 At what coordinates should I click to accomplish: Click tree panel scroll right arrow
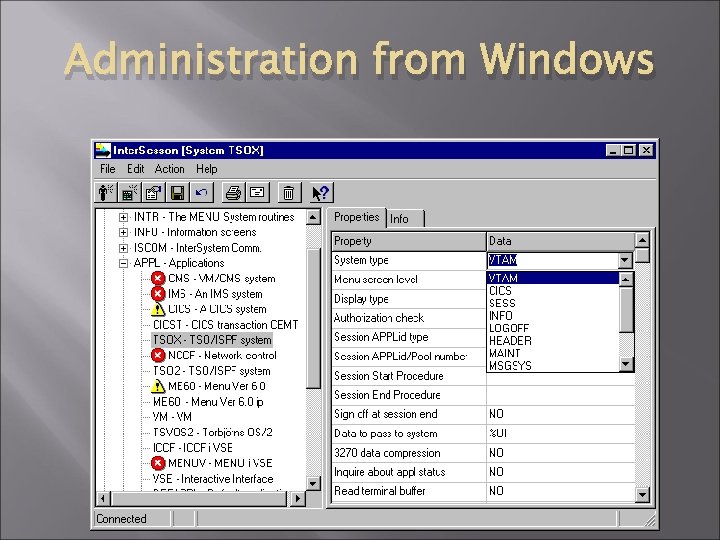(298, 498)
